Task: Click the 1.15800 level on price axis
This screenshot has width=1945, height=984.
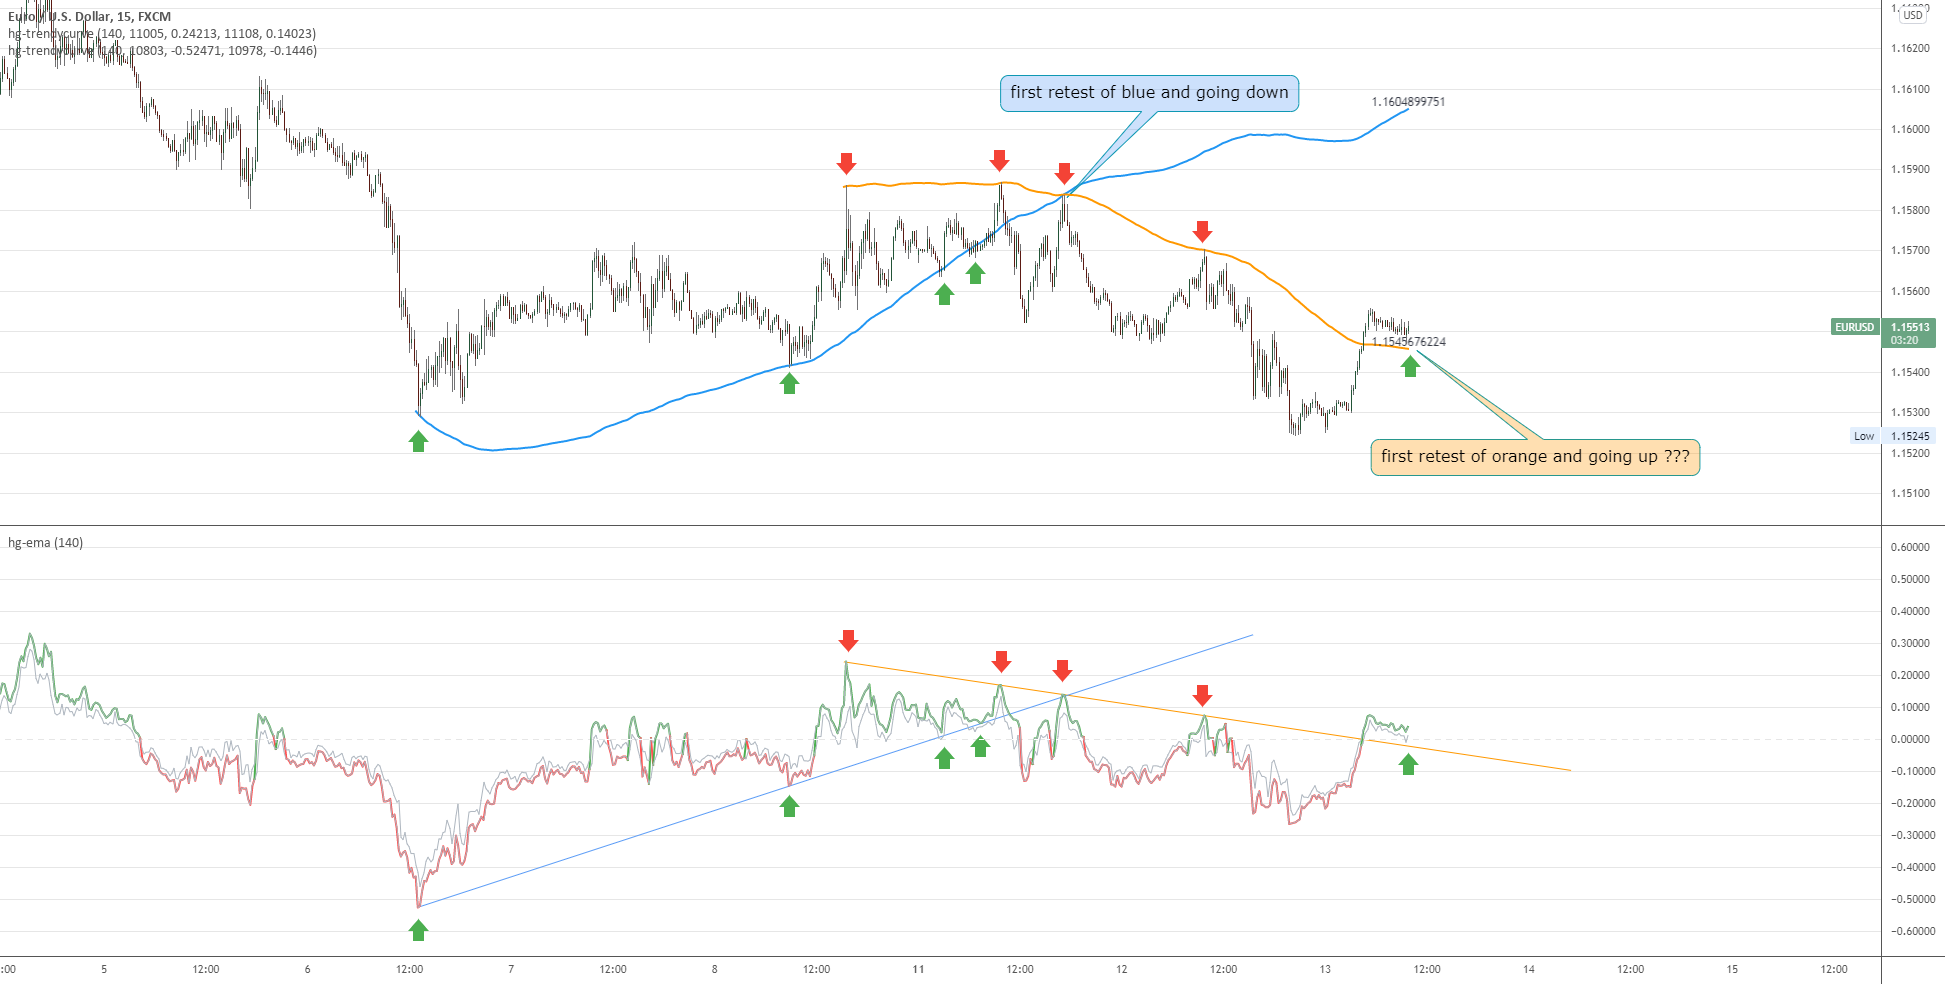Action: coord(1910,210)
